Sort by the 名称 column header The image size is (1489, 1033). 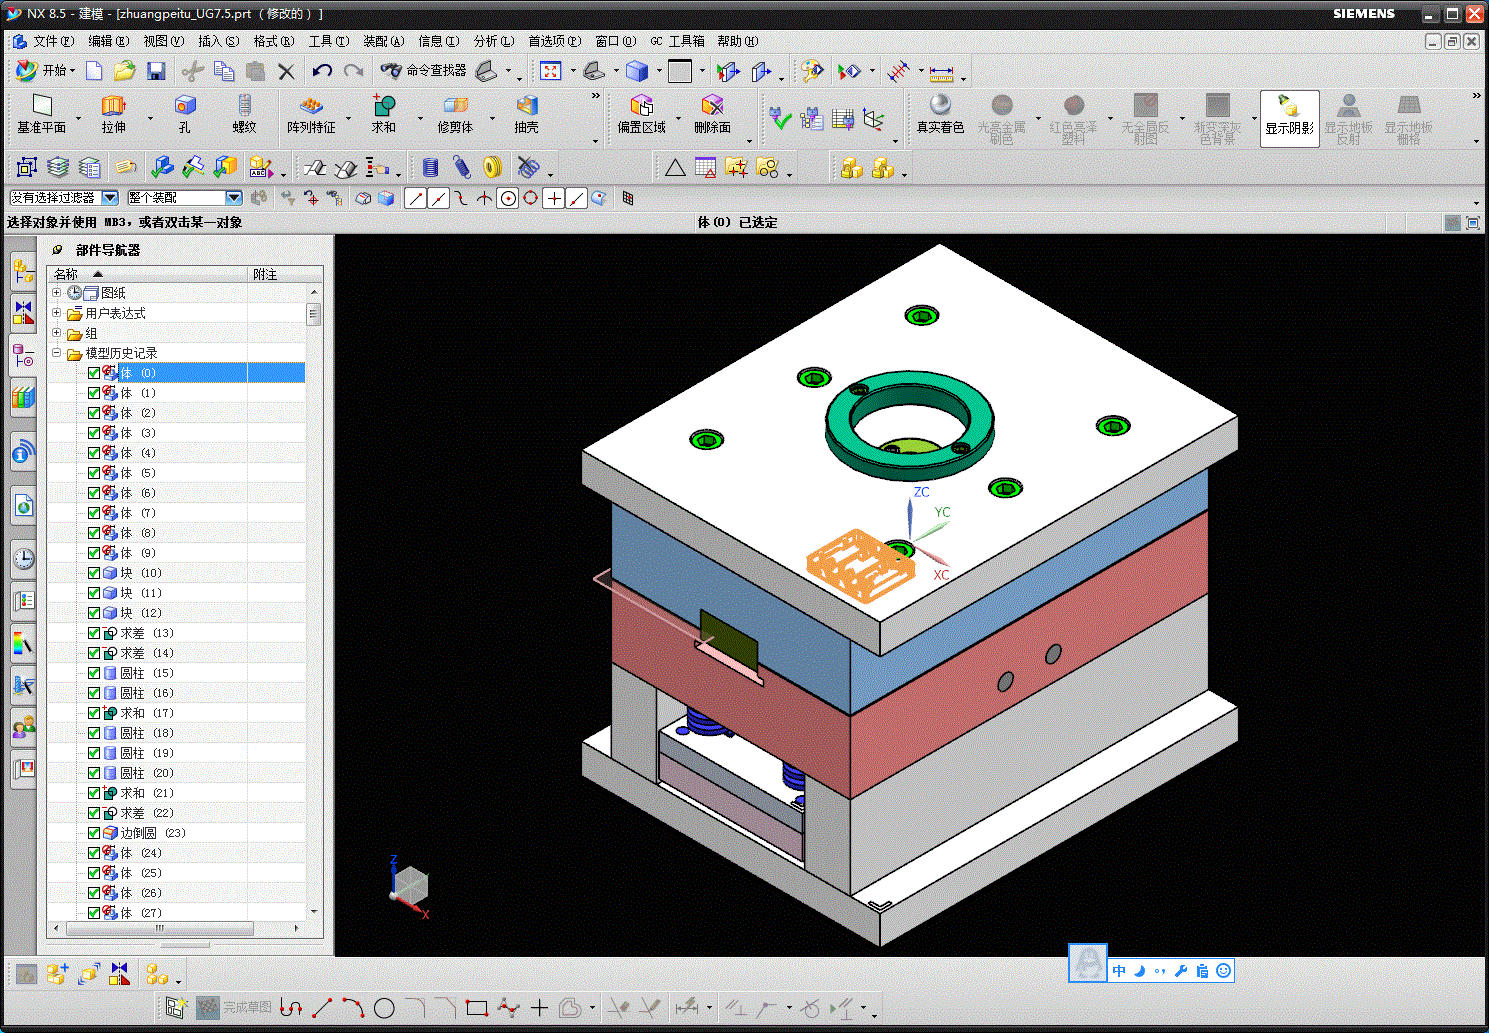point(147,274)
